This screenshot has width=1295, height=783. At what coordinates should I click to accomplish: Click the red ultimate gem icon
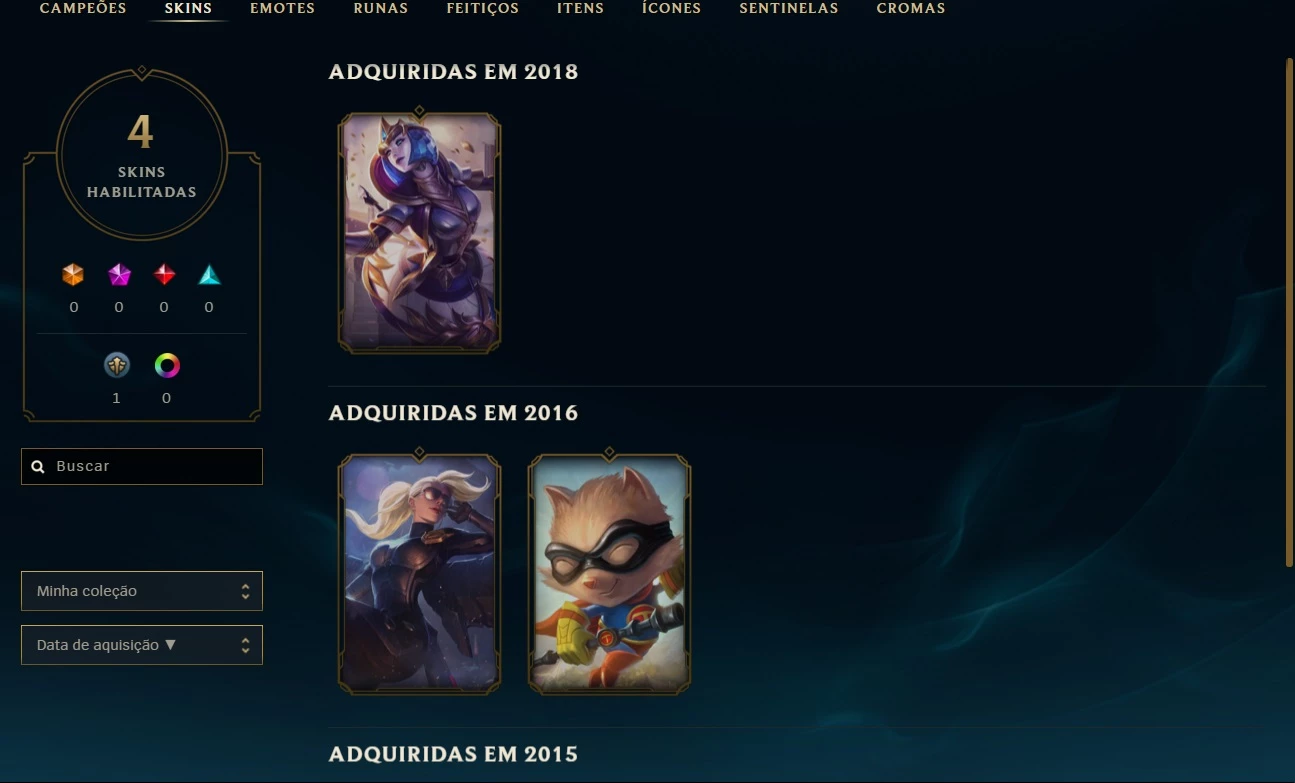(x=165, y=275)
